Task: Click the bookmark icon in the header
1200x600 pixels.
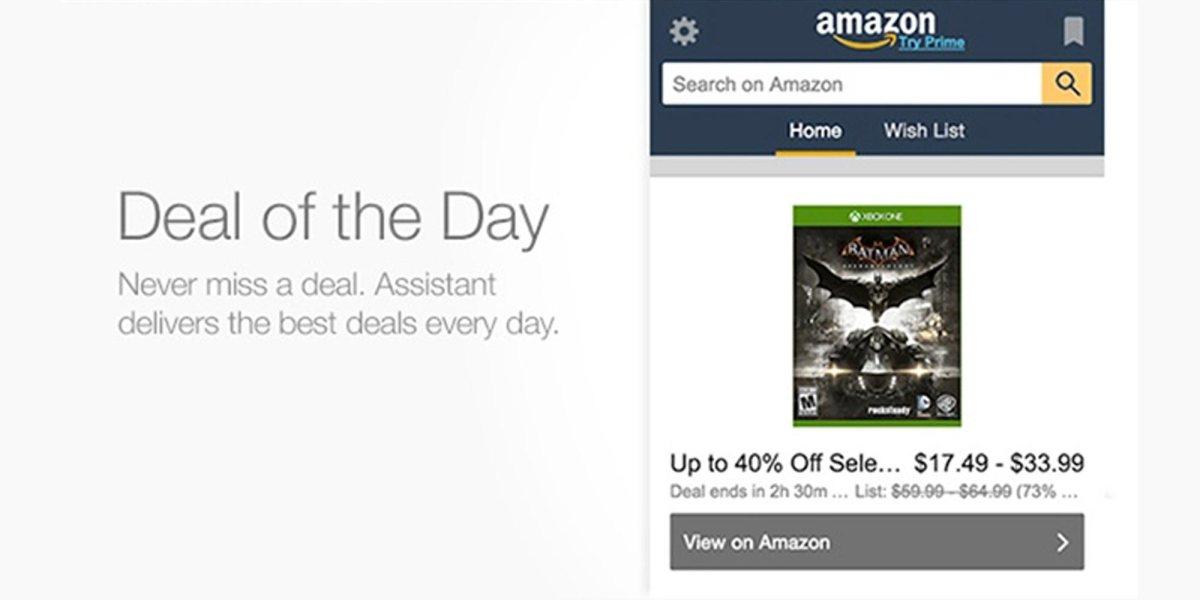Action: point(1073,31)
